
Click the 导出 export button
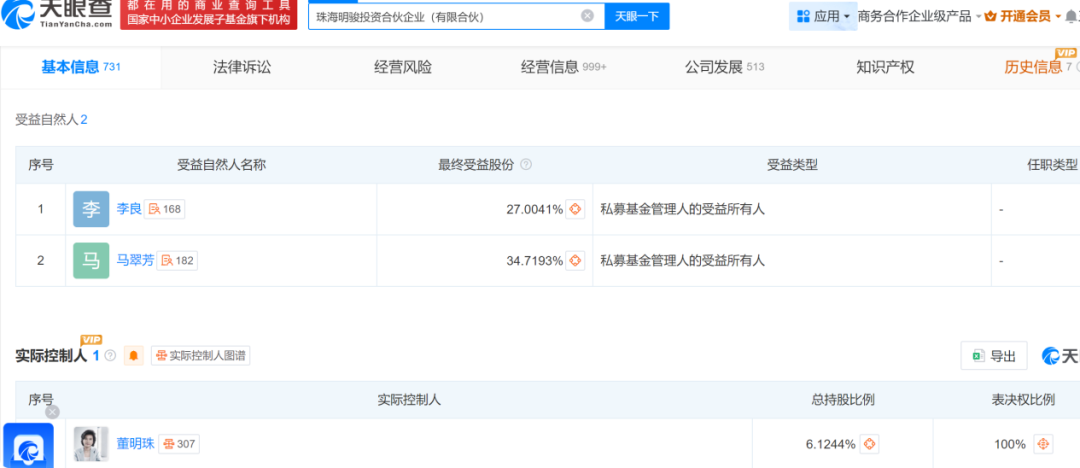click(x=993, y=356)
